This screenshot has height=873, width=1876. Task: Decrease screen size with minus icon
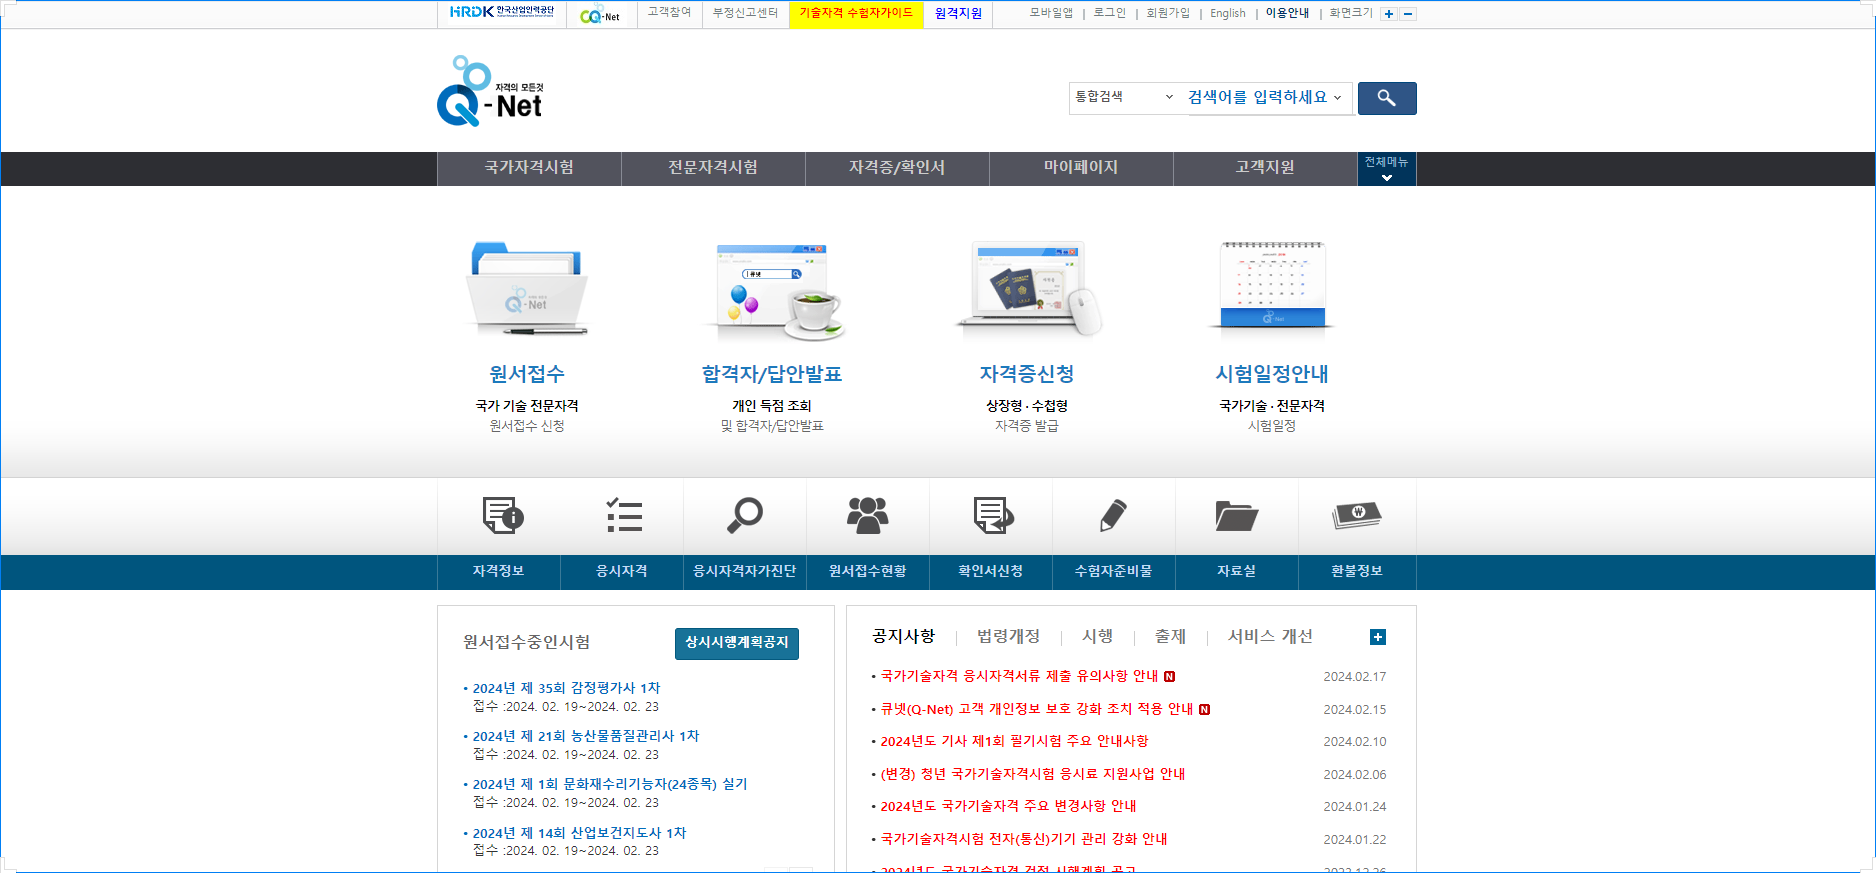[1408, 14]
